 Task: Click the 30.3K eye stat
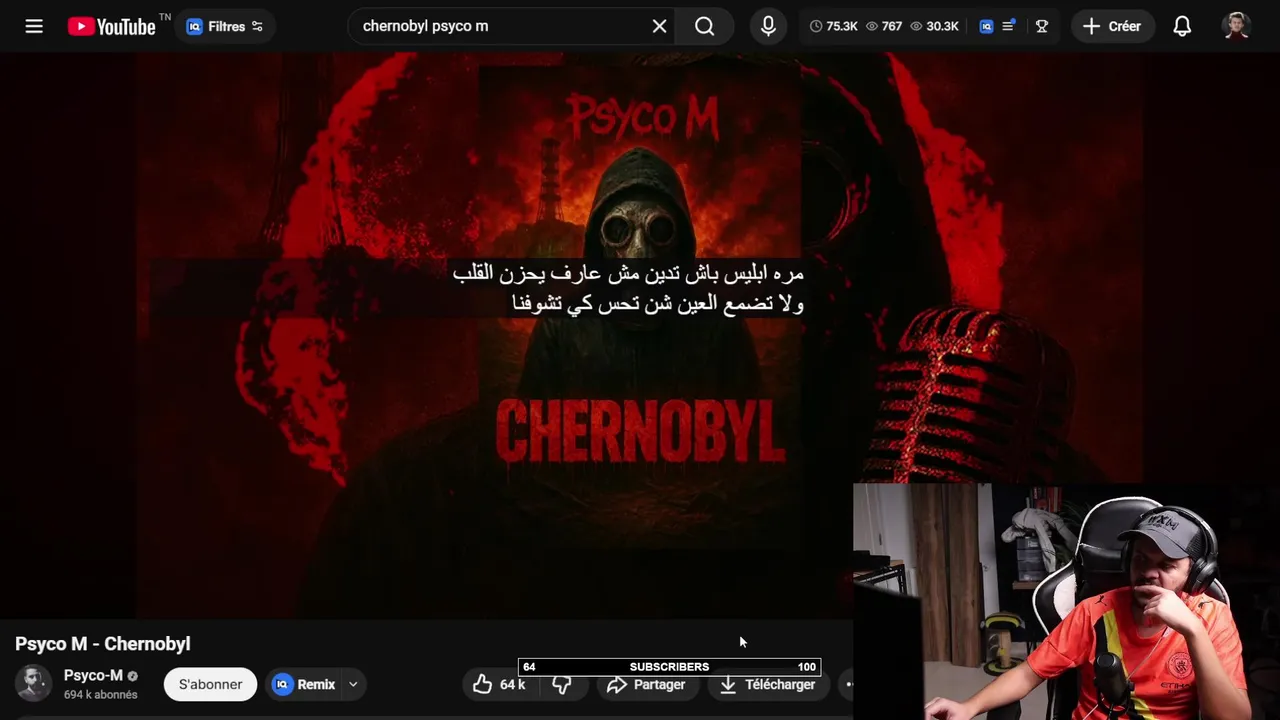click(x=934, y=26)
